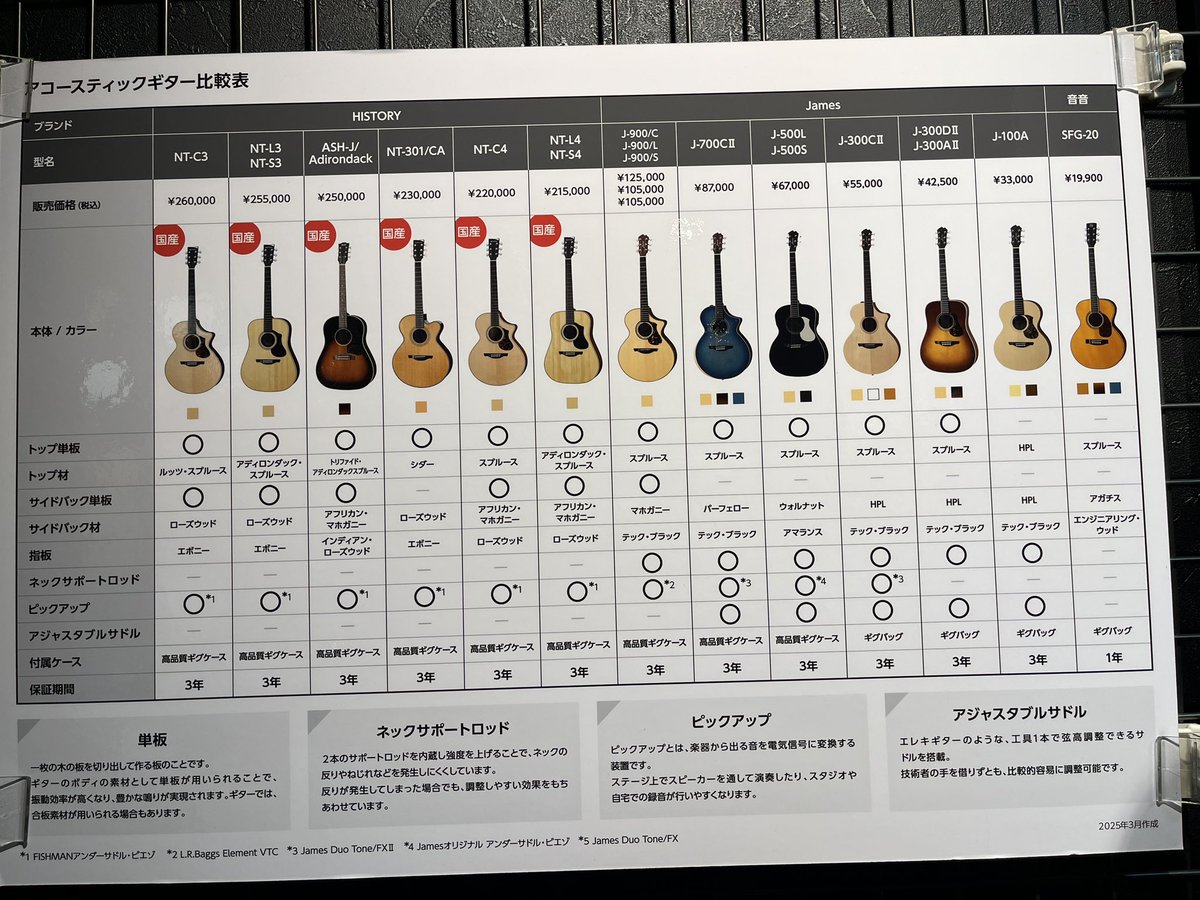
Task: Click the circle marked *4 in the J-500L column
Action: point(804,585)
